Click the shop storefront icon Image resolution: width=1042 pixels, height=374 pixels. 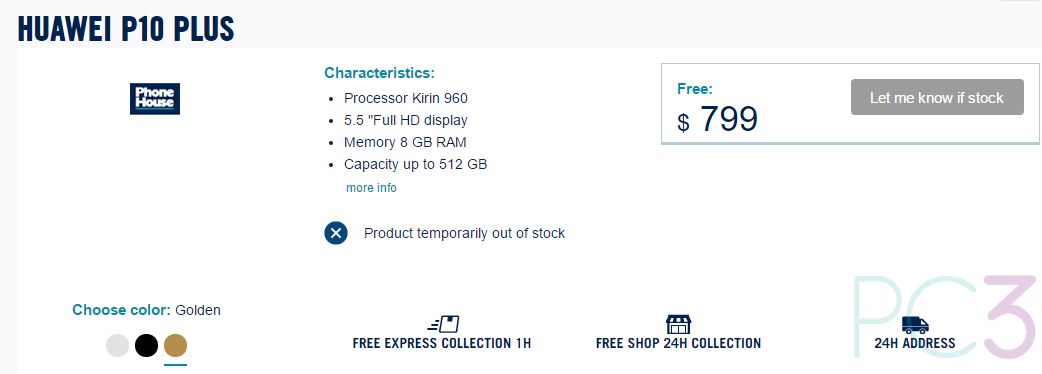coord(678,324)
